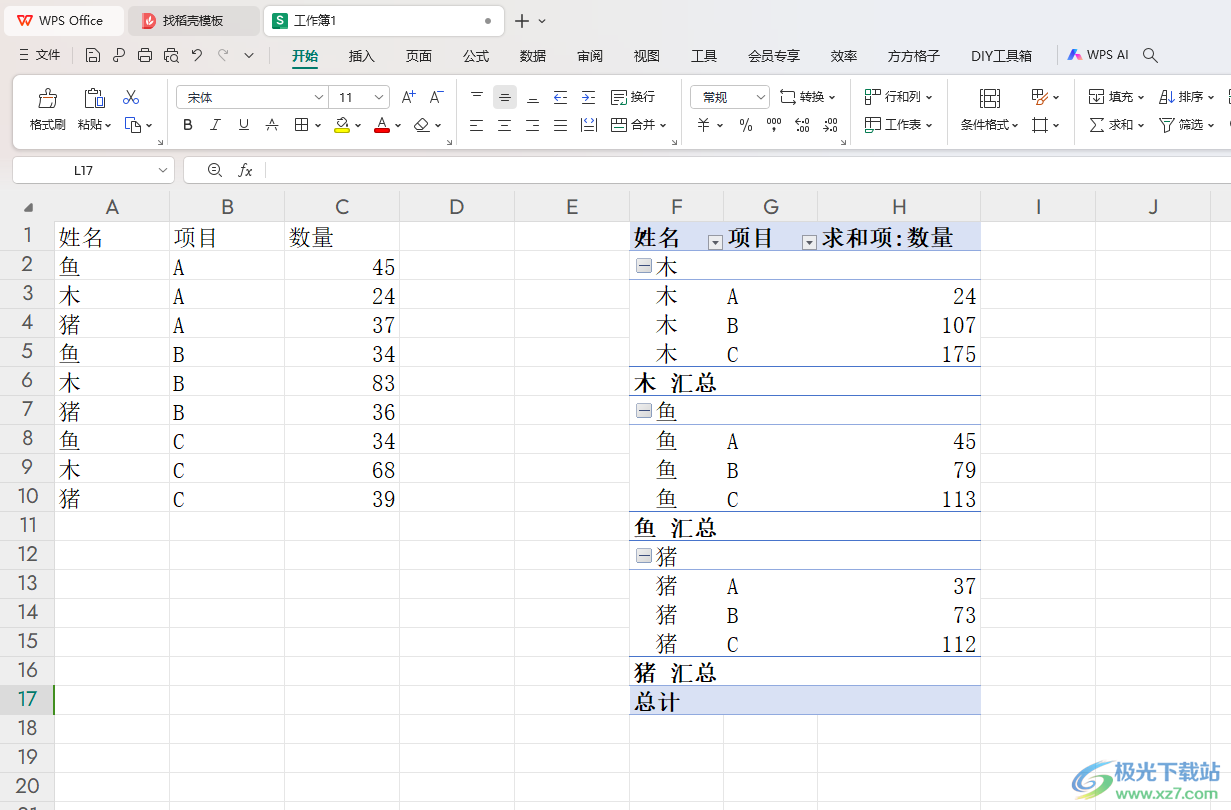This screenshot has height=810, width=1231.
Task: Click the Undo arrow in quick access bar
Action: 197,56
